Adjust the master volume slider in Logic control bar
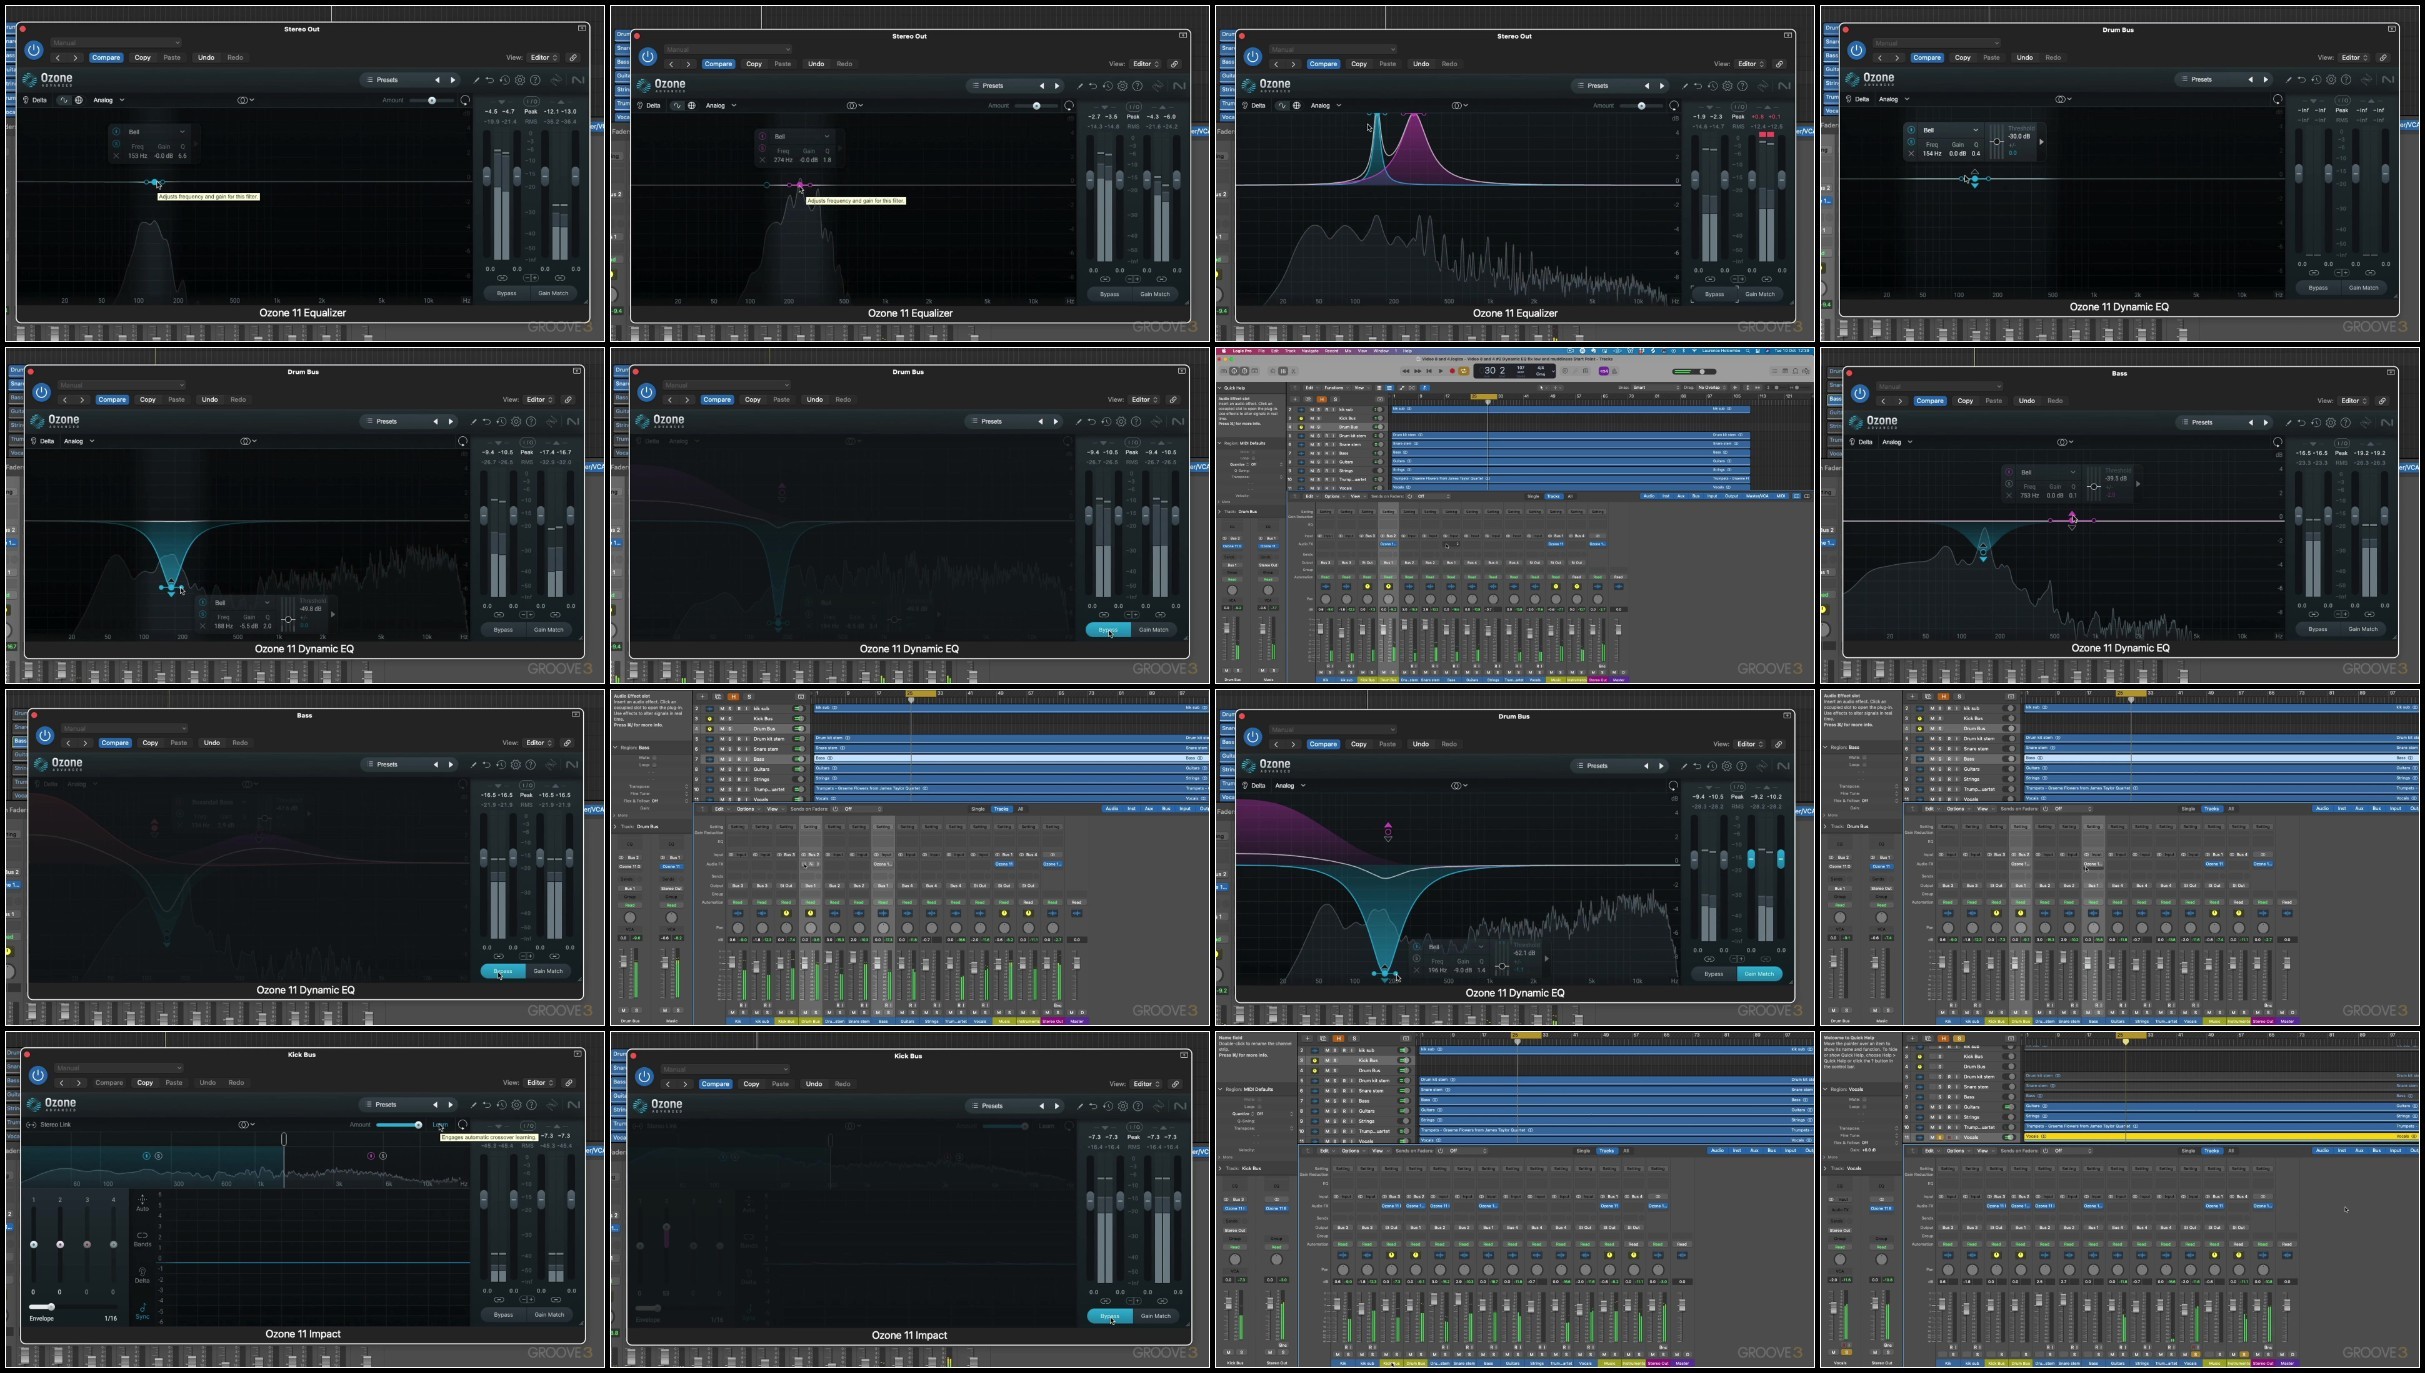The width and height of the screenshot is (2425, 1373). (1695, 372)
